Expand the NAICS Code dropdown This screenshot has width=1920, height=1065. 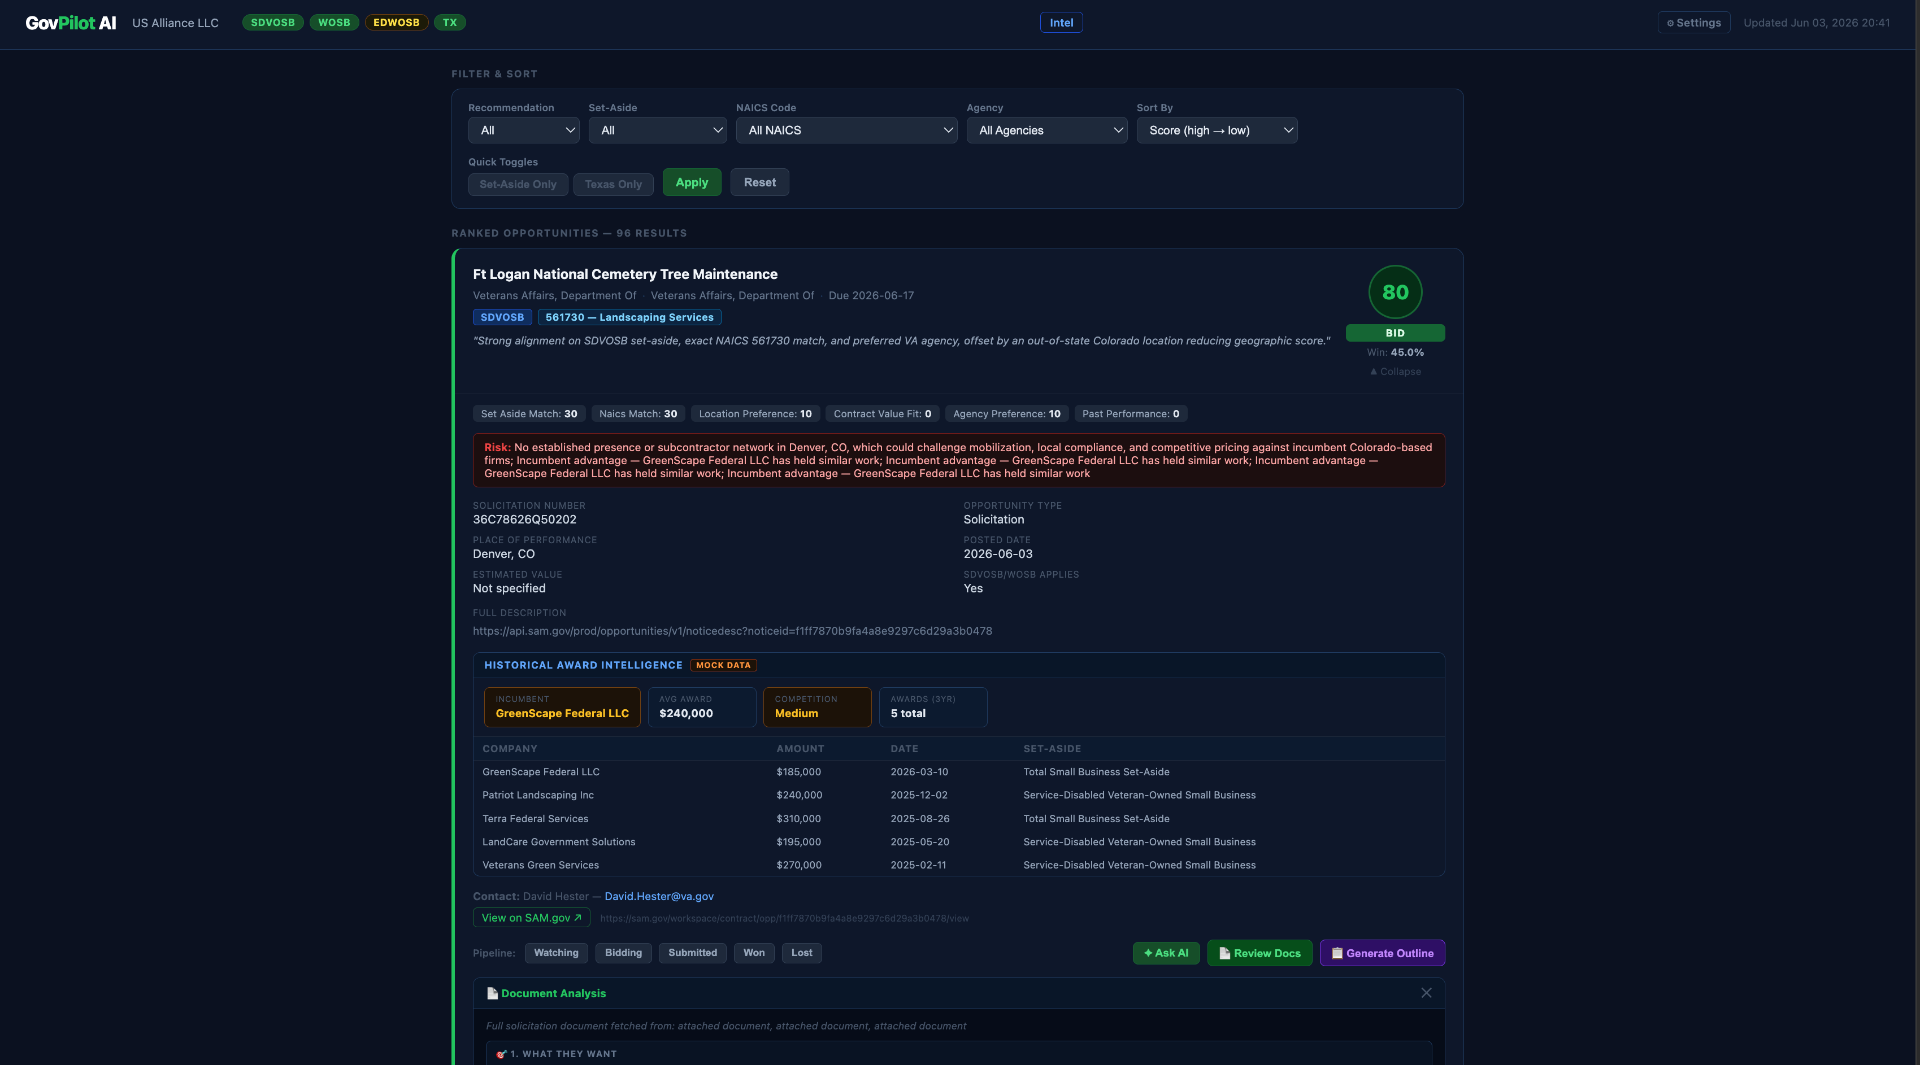(x=847, y=130)
